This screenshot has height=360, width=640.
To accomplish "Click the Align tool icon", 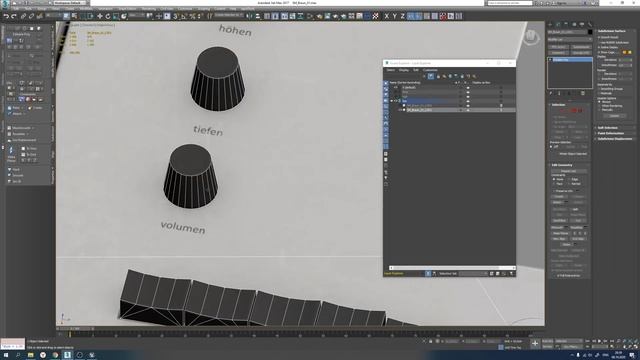I will [258, 16].
